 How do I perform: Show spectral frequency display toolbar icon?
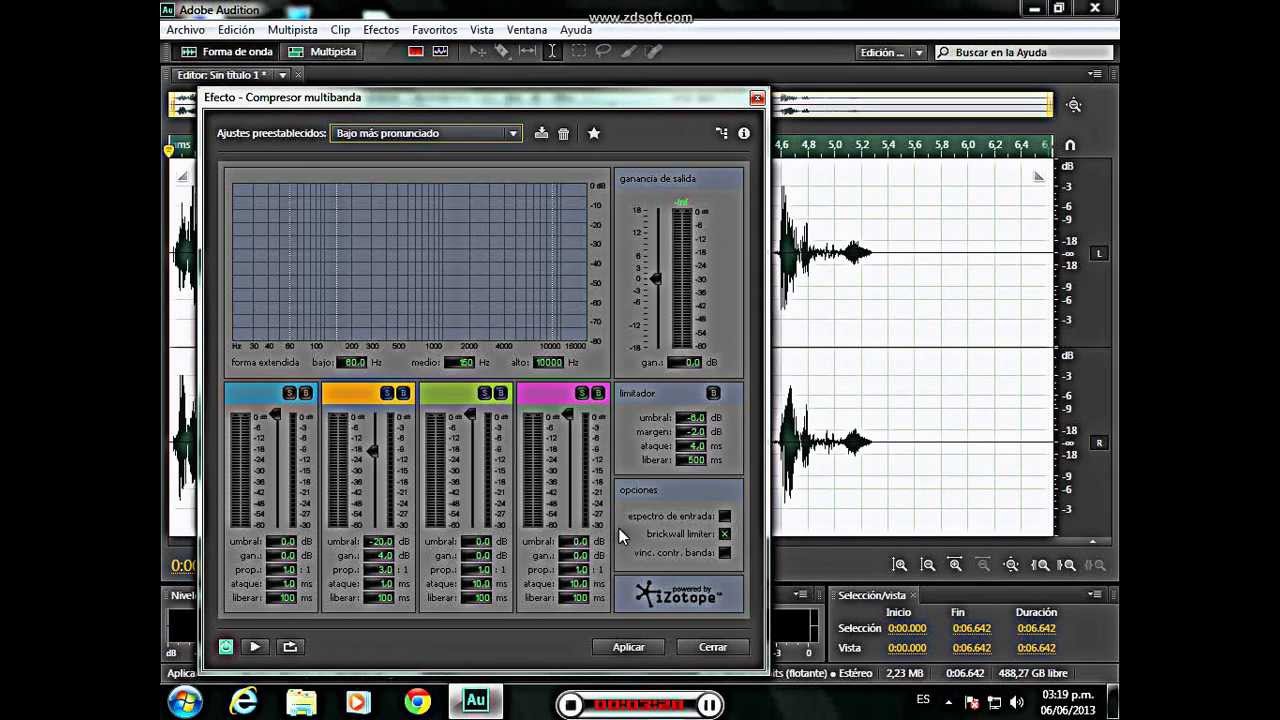coord(416,52)
